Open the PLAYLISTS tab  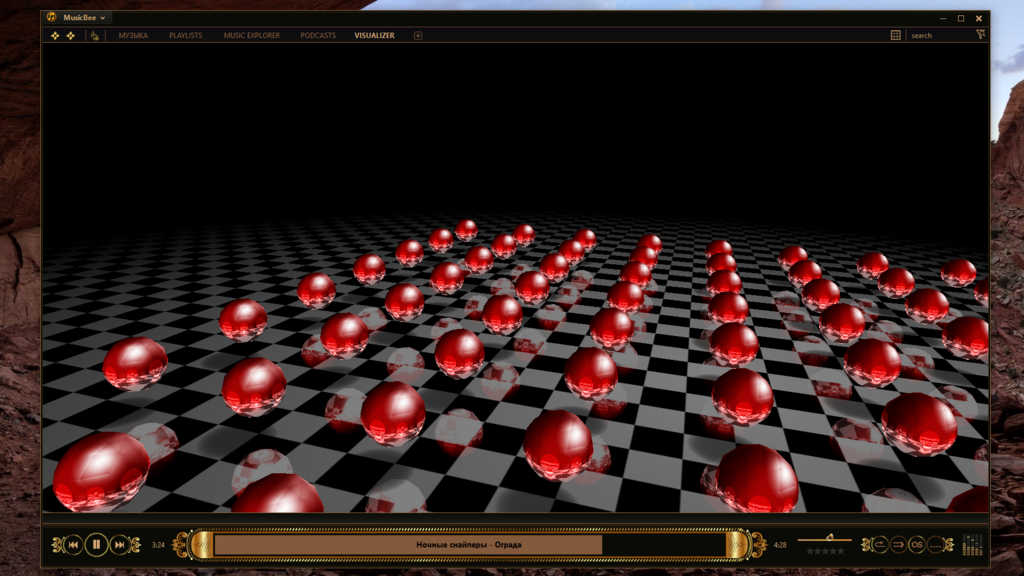[185, 36]
